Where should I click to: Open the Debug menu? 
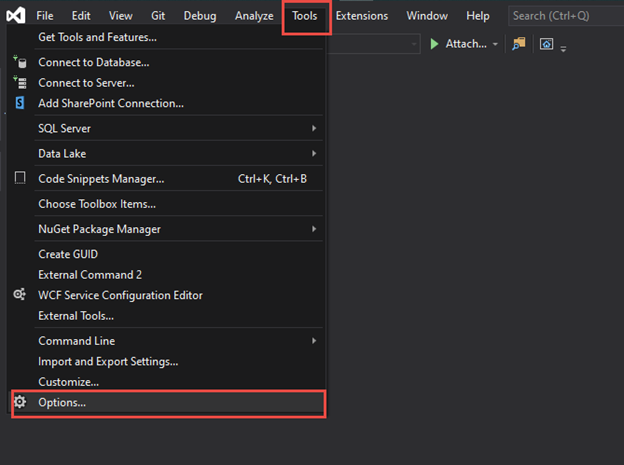click(200, 16)
